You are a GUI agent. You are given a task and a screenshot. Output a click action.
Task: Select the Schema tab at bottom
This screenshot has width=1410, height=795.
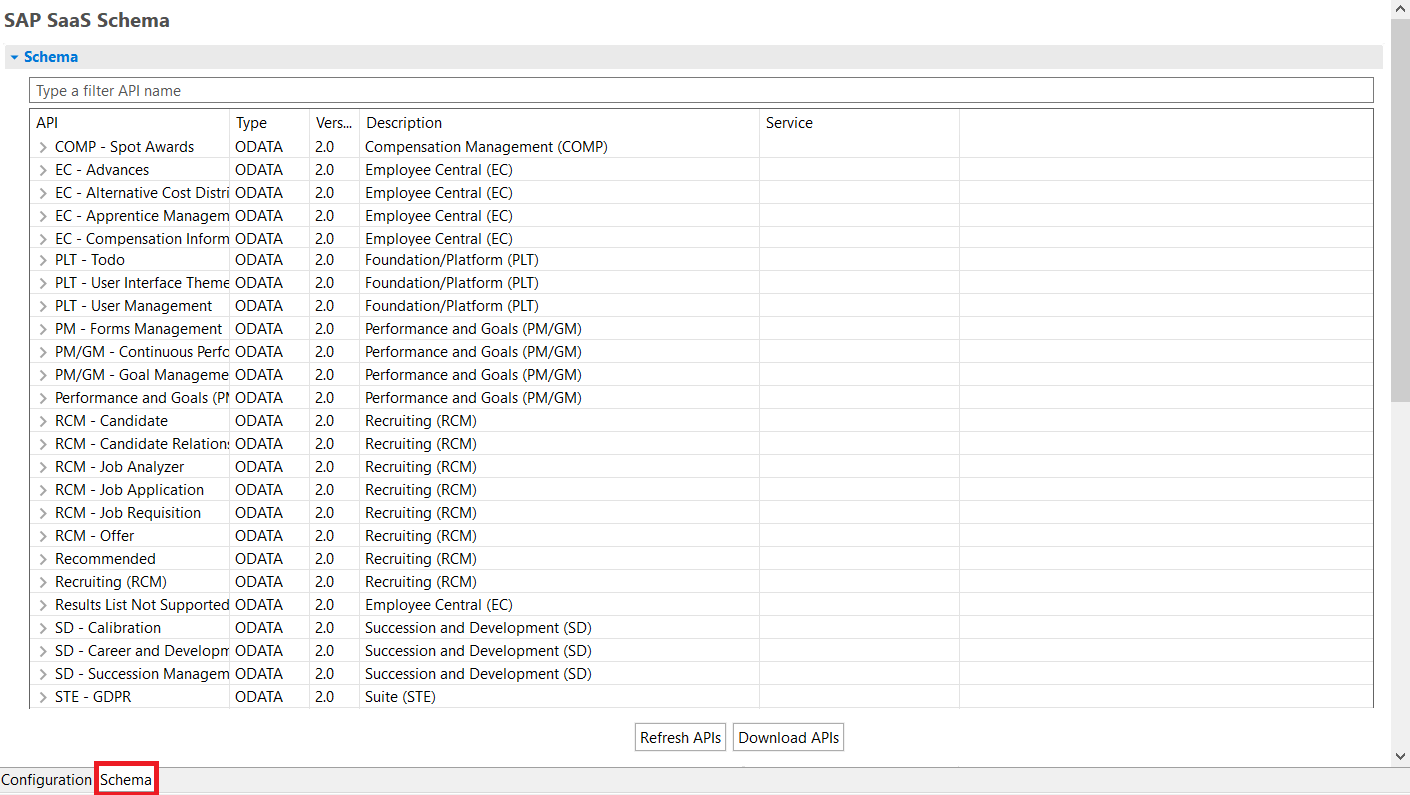tap(125, 779)
